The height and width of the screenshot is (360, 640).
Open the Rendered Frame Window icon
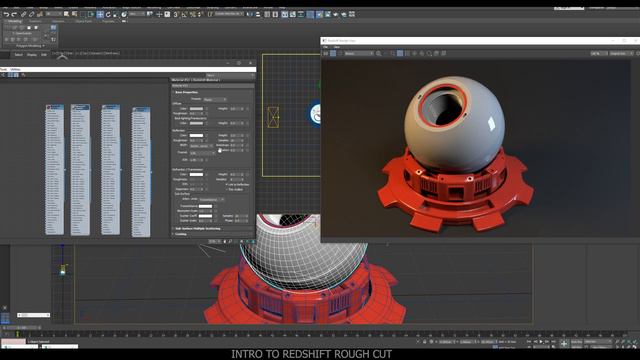[328, 14]
